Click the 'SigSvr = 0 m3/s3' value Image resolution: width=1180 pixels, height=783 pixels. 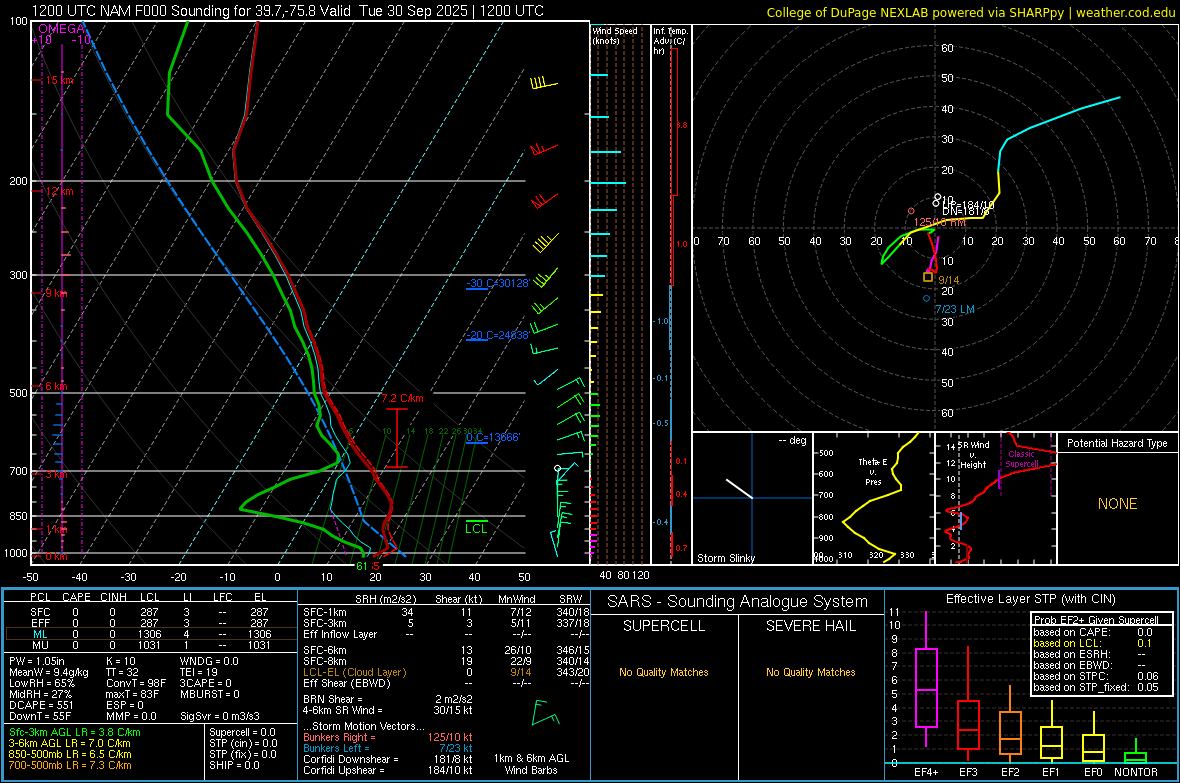(220, 717)
